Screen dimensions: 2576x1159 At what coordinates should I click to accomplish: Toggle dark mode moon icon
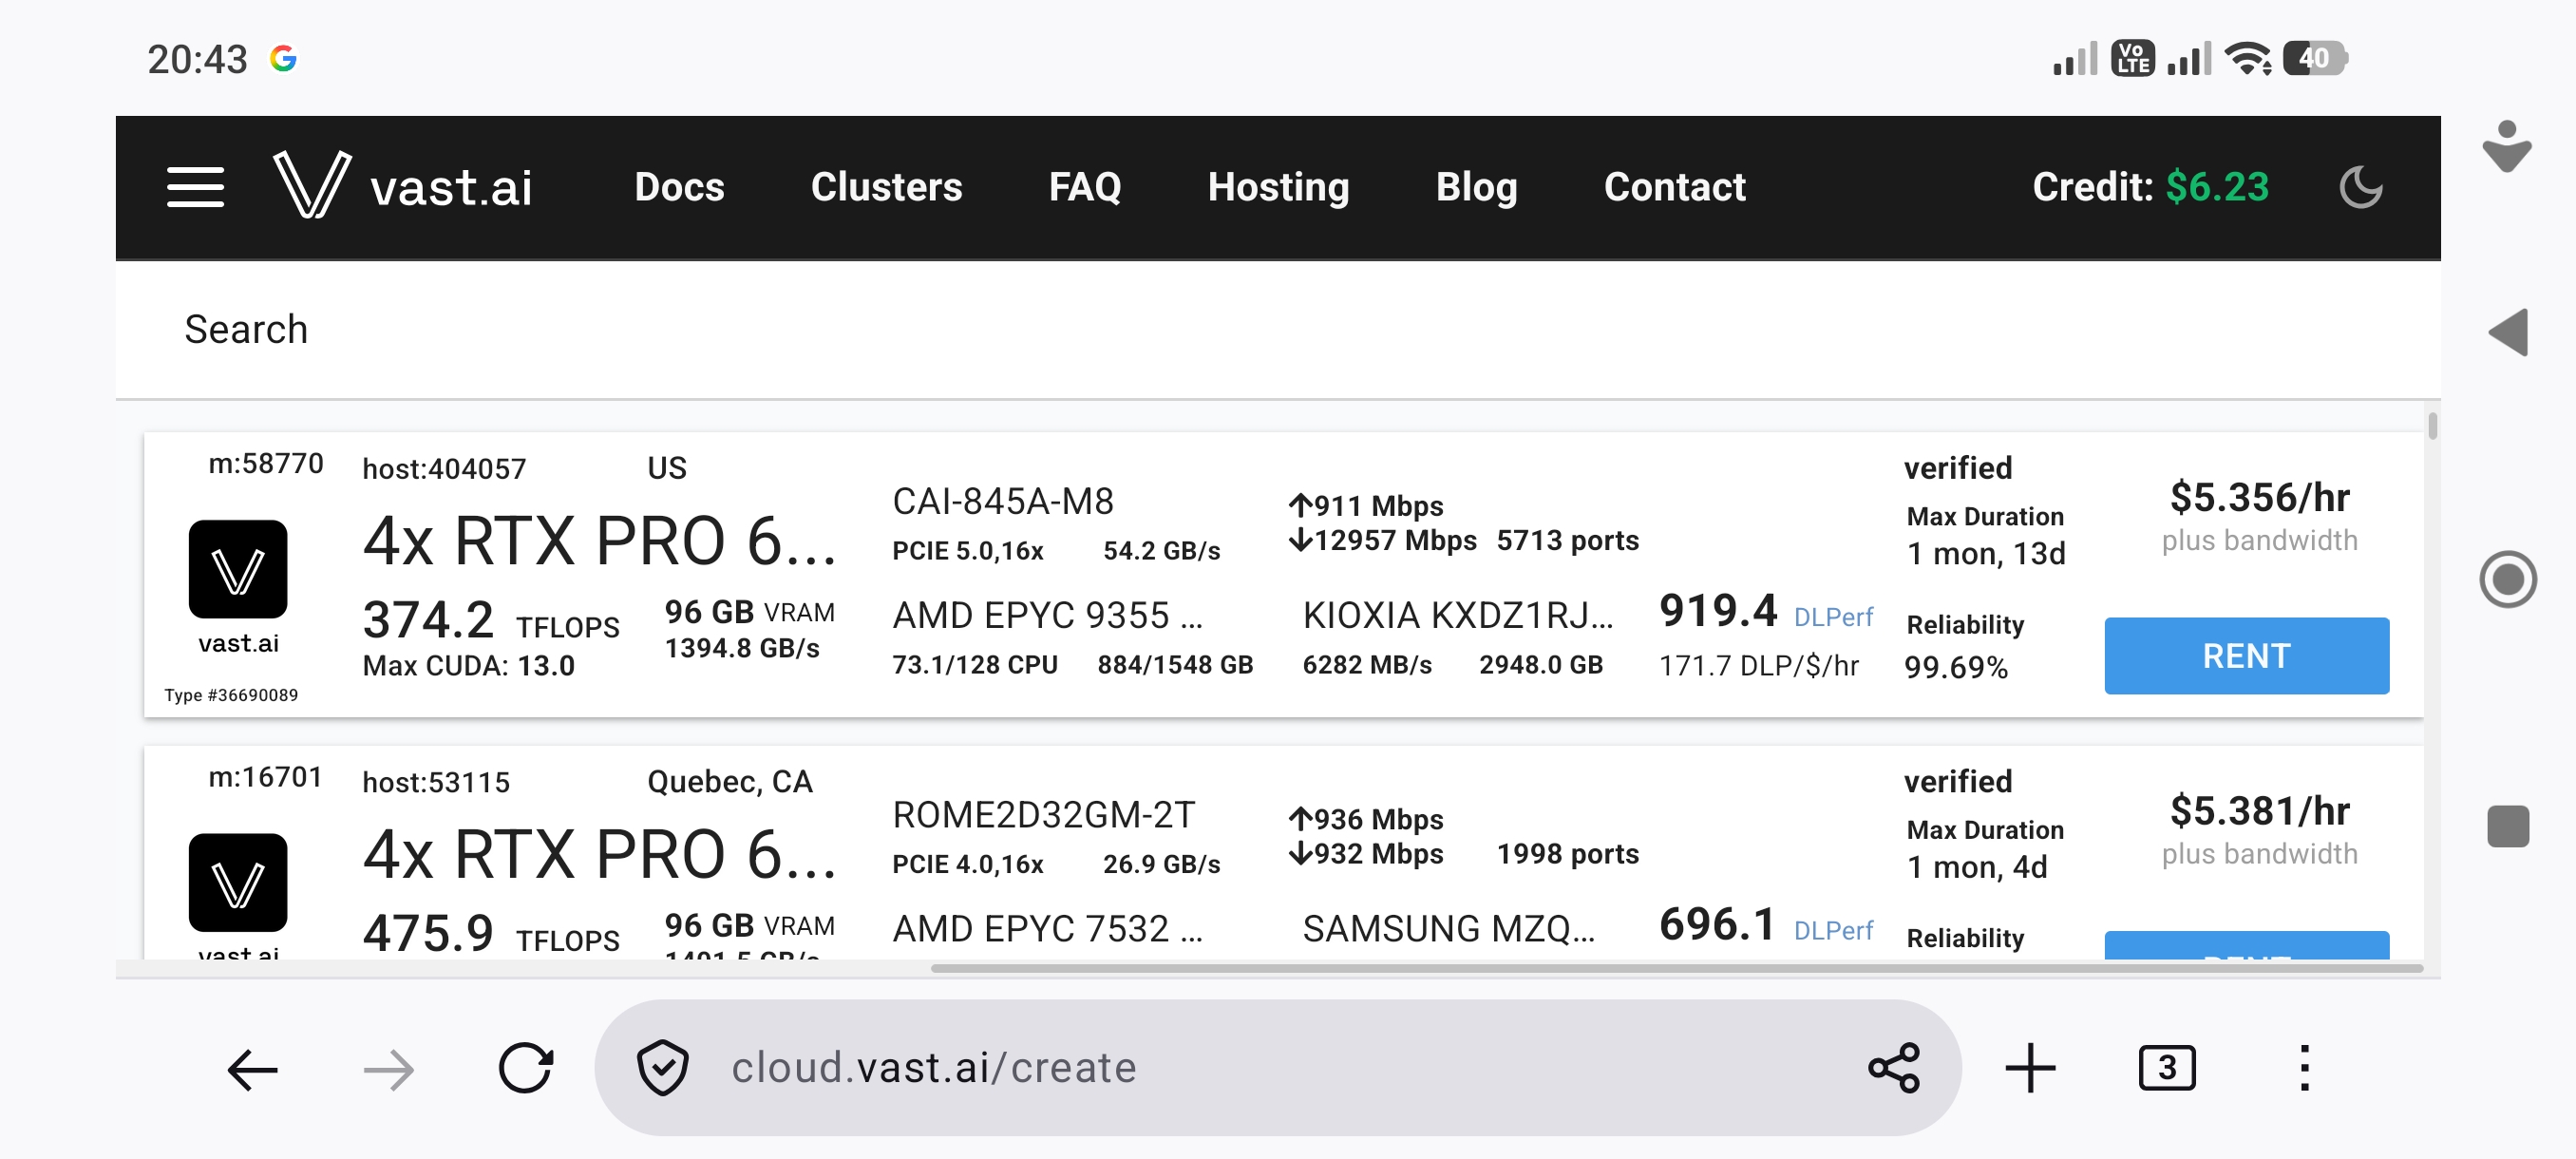2361,187
